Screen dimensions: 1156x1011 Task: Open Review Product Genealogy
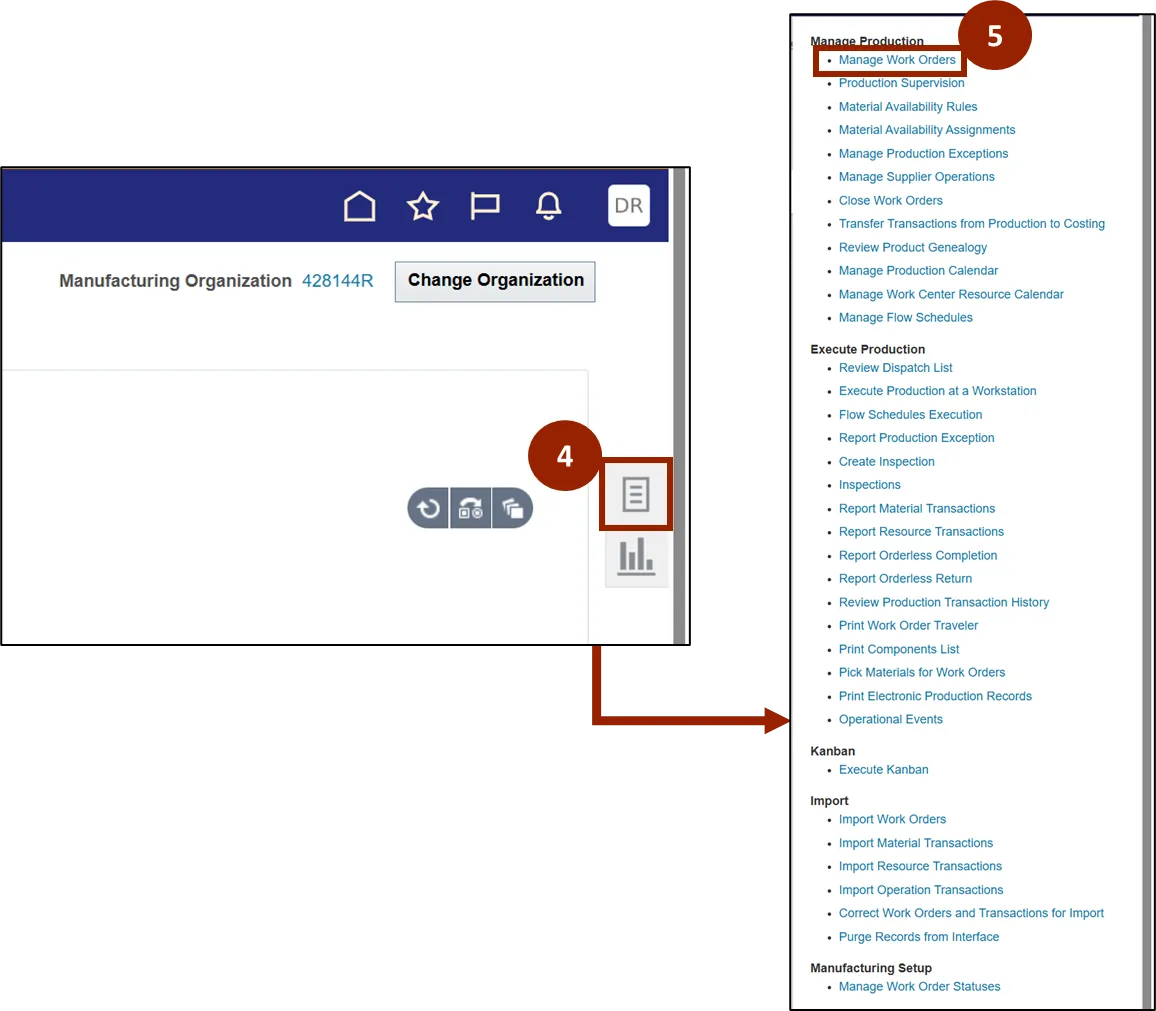click(913, 248)
